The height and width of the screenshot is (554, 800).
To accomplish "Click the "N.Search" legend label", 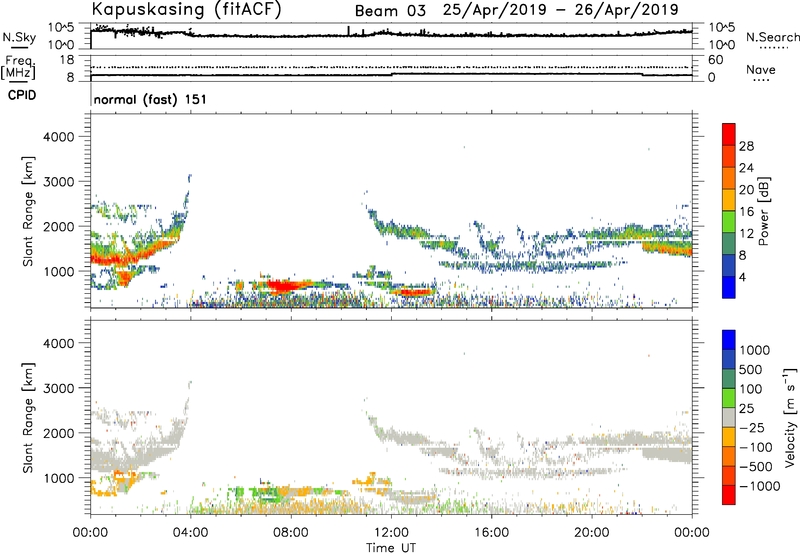I will pyautogui.click(x=772, y=37).
